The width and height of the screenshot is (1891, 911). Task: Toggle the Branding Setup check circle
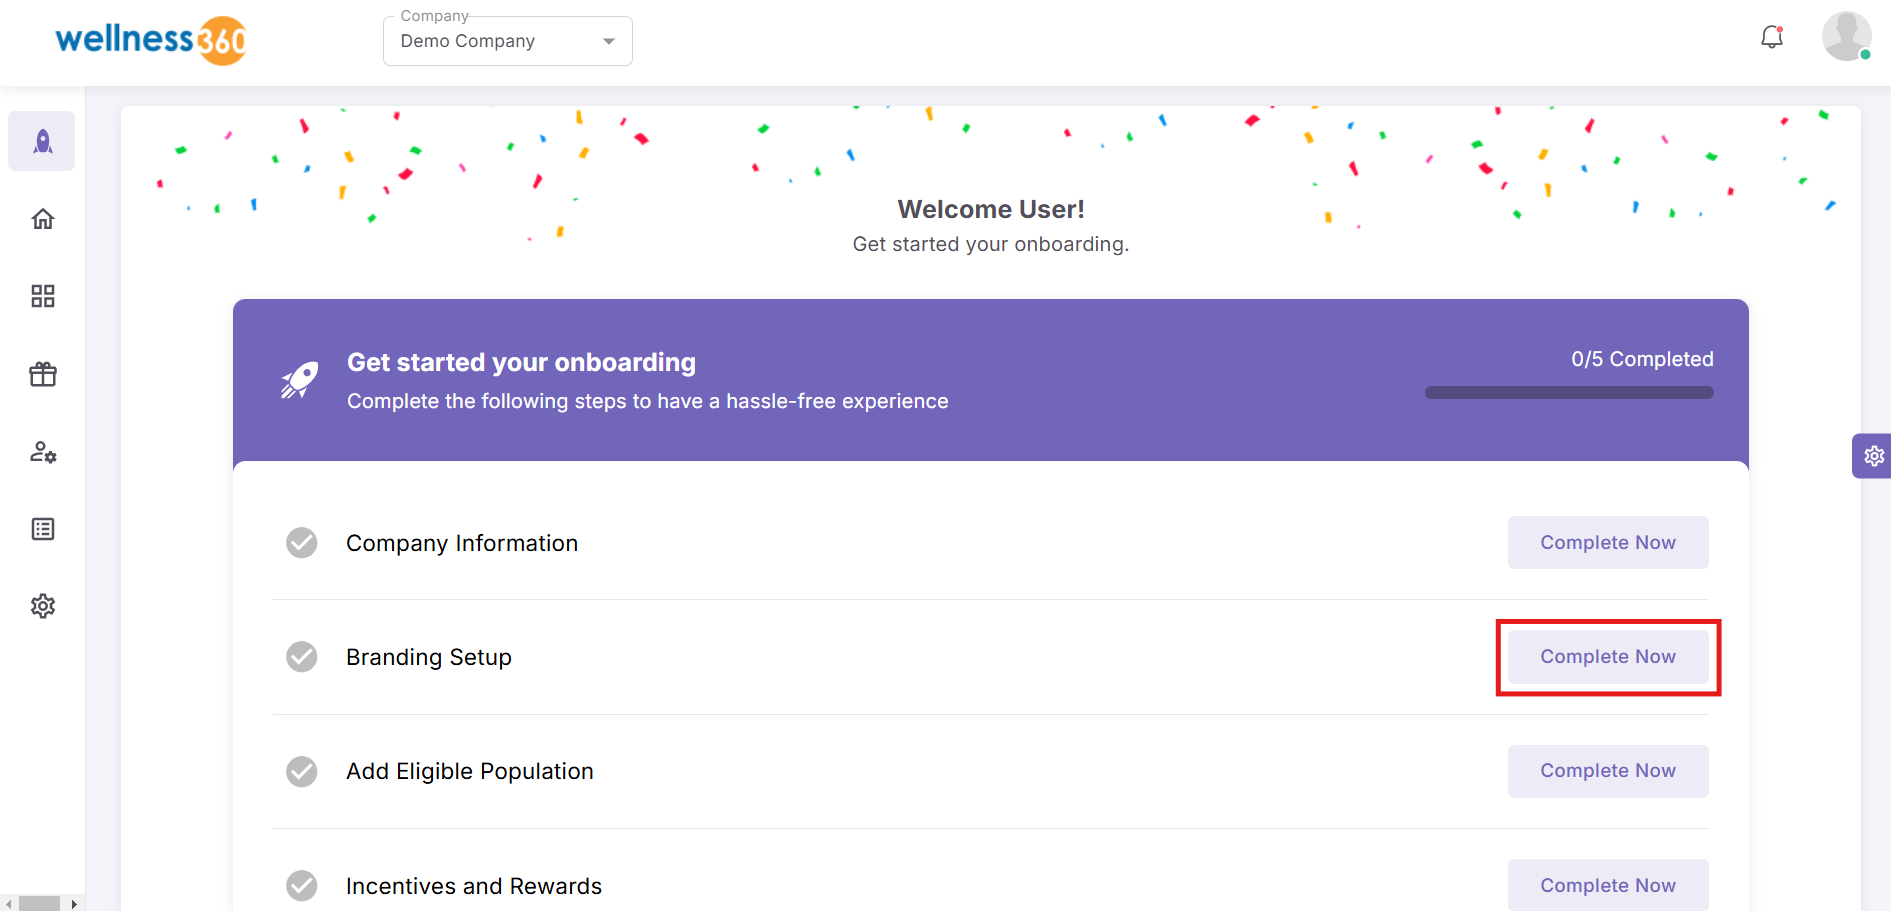pos(302,657)
